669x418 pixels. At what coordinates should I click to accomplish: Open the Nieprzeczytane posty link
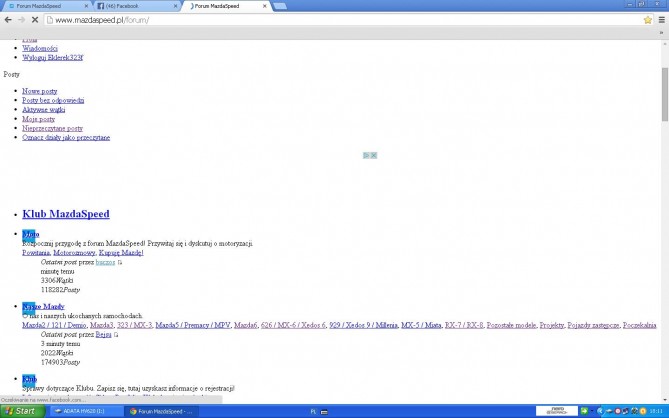[x=52, y=128]
